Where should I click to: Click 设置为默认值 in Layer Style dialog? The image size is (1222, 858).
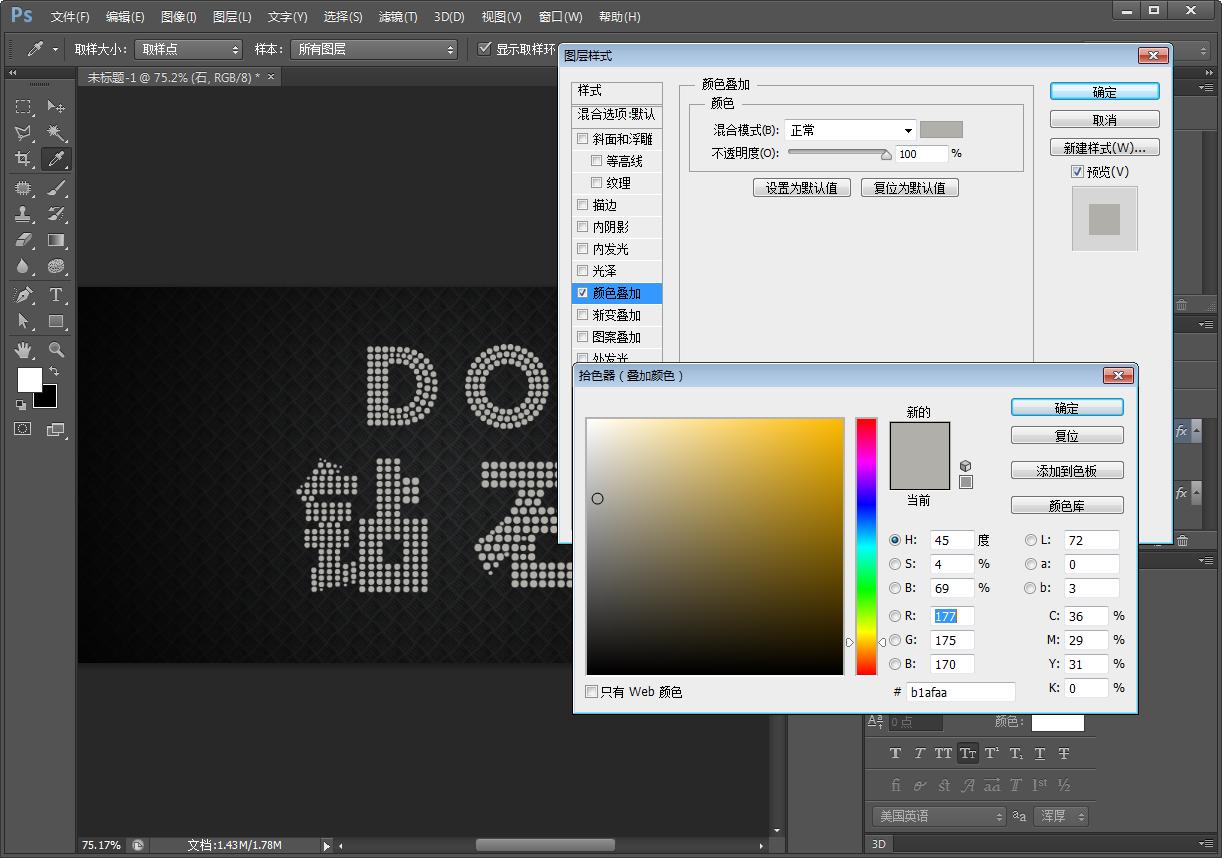(801, 187)
